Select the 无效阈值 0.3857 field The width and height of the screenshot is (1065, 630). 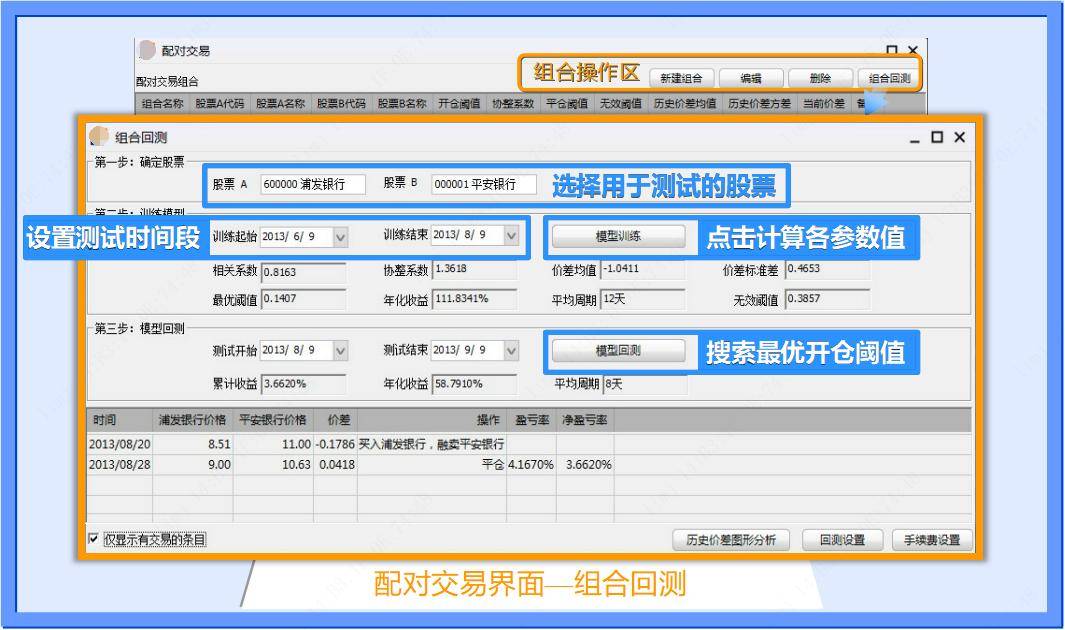pos(827,299)
